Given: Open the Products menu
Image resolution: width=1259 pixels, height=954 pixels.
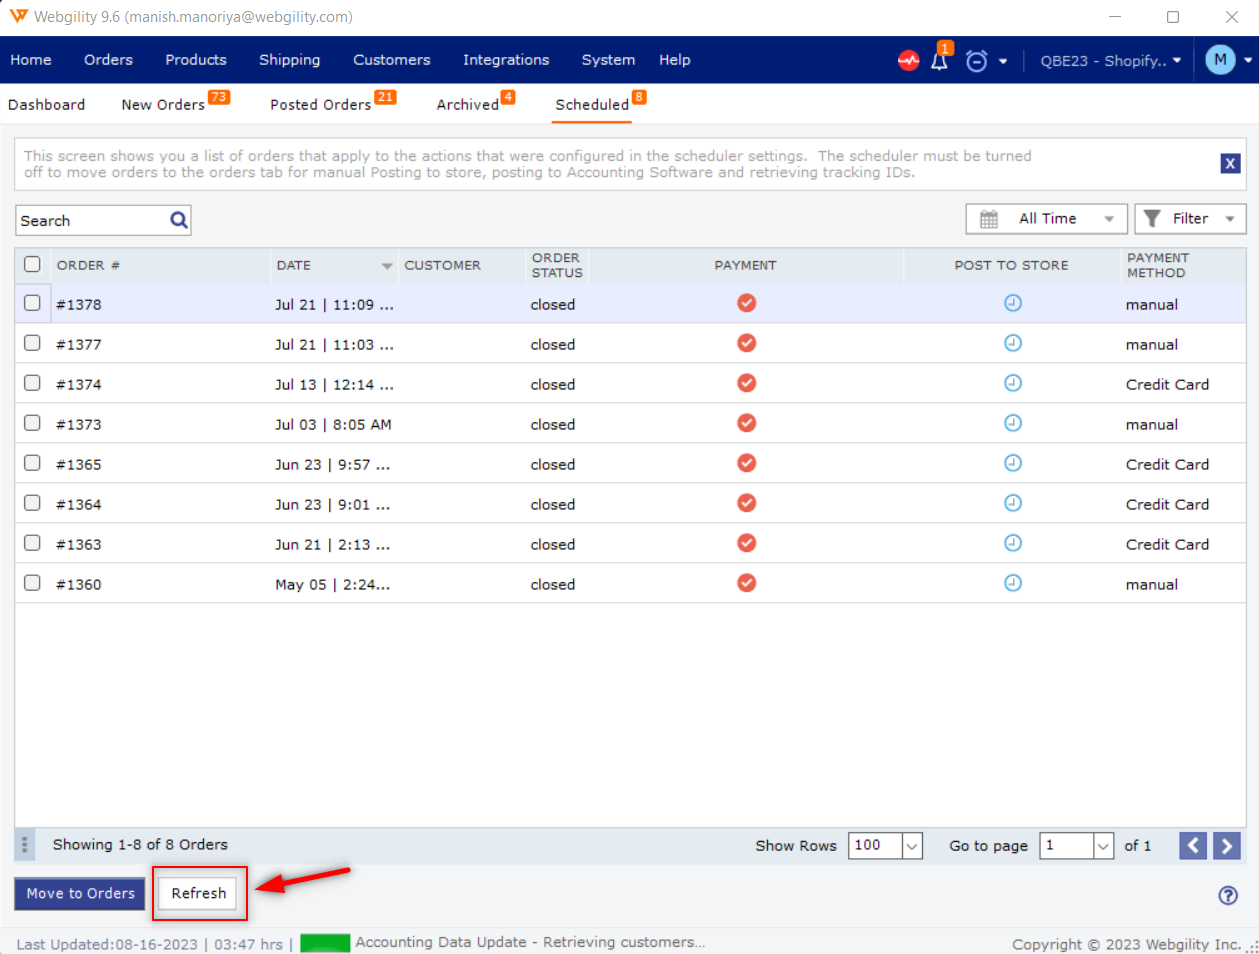Looking at the screenshot, I should pos(196,60).
